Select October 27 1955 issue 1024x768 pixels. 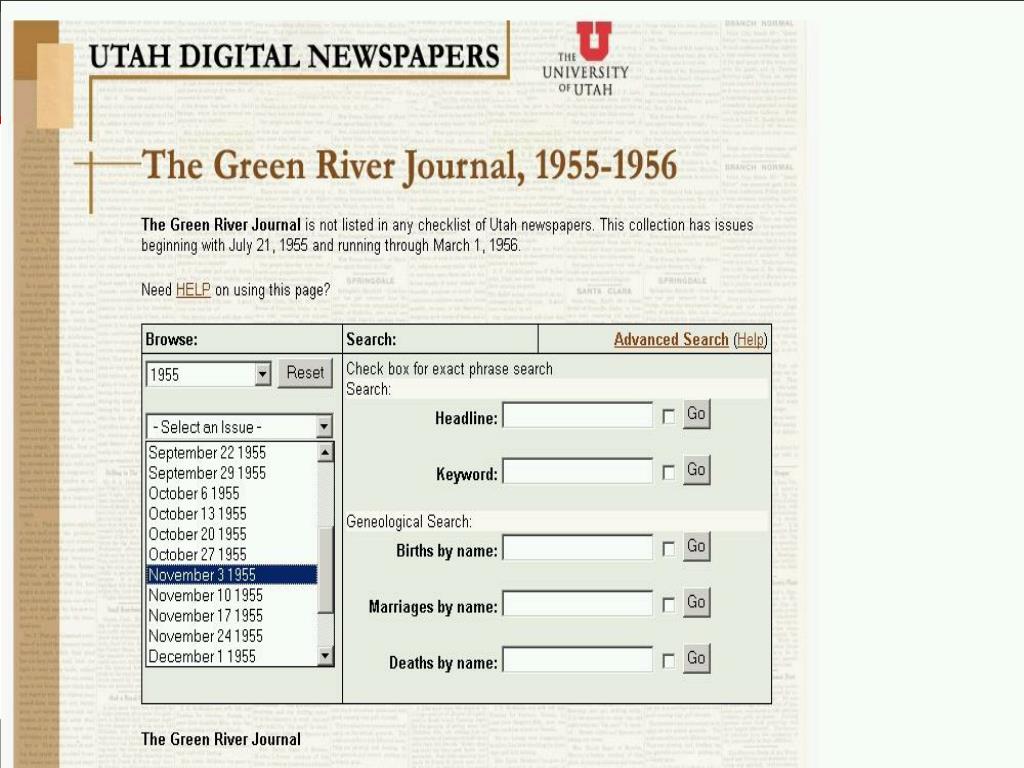[231, 554]
